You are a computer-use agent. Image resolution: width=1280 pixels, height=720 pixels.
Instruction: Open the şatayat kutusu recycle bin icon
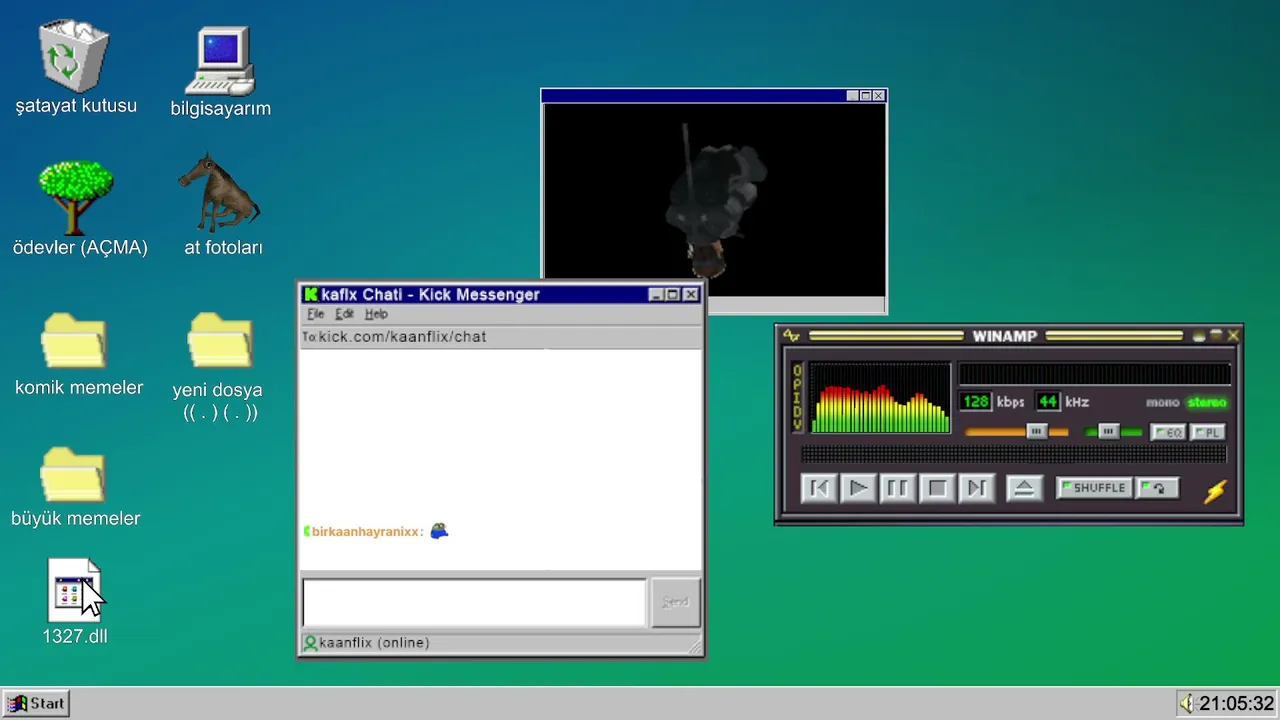tap(74, 56)
